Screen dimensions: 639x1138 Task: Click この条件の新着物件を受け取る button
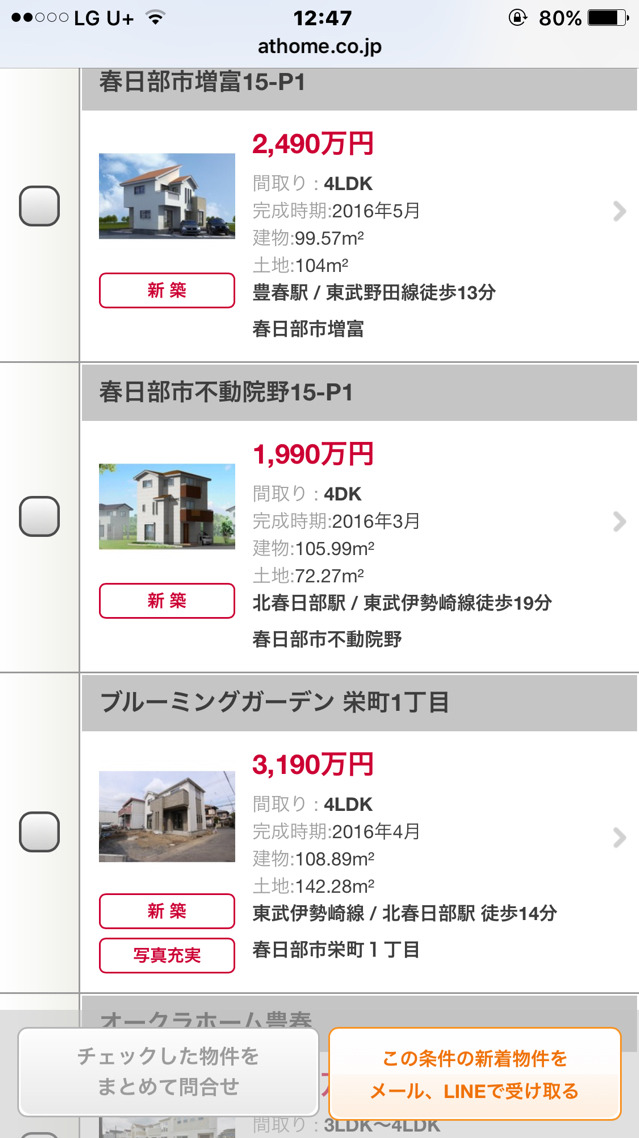tap(475, 1073)
